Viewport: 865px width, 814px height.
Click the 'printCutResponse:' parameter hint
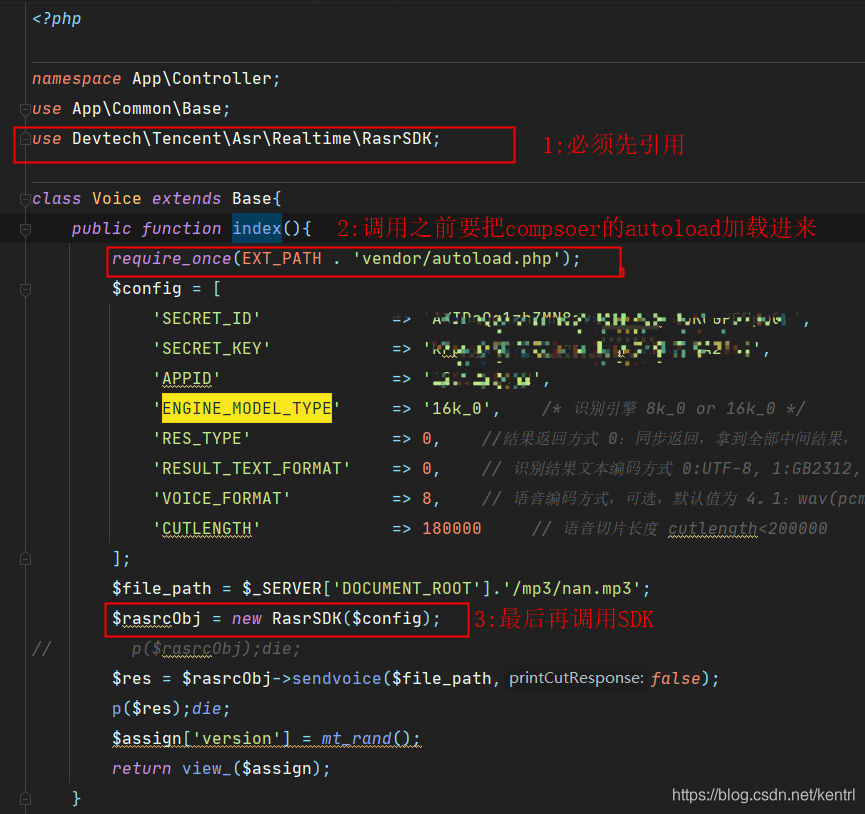pyautogui.click(x=576, y=678)
